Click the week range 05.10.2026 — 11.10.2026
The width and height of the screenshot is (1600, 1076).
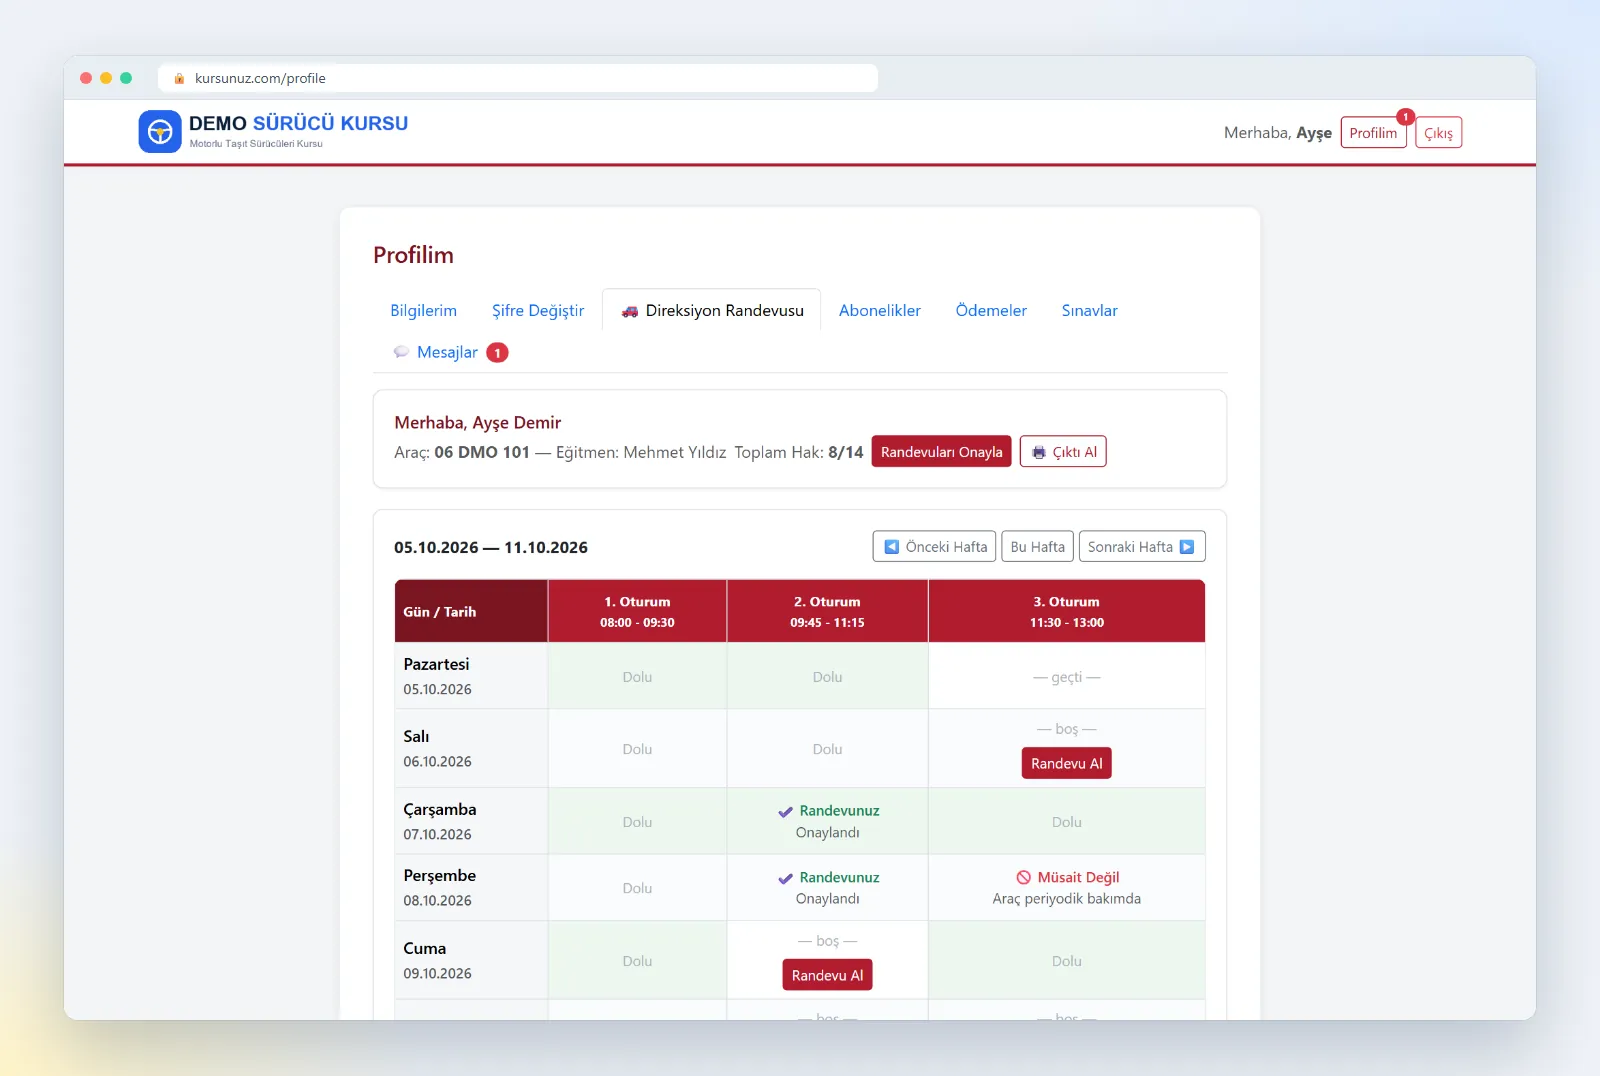click(491, 547)
